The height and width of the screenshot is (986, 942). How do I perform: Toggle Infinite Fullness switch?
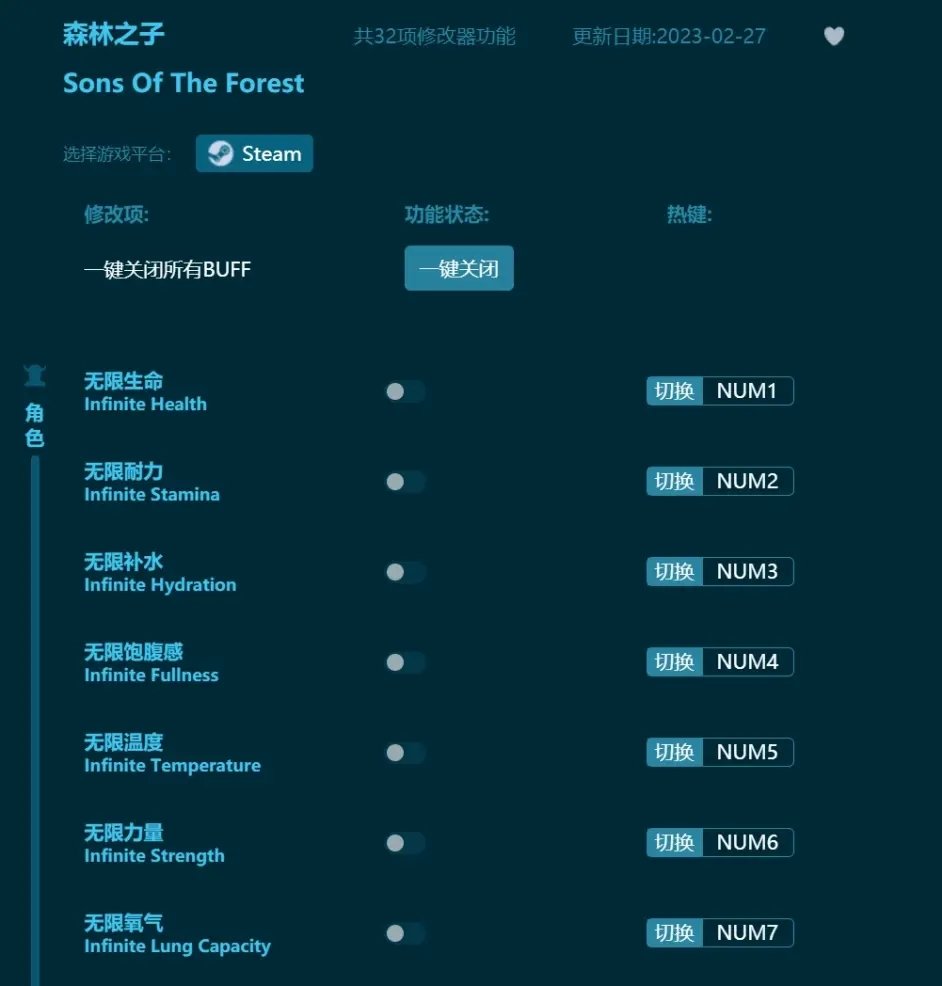point(406,663)
